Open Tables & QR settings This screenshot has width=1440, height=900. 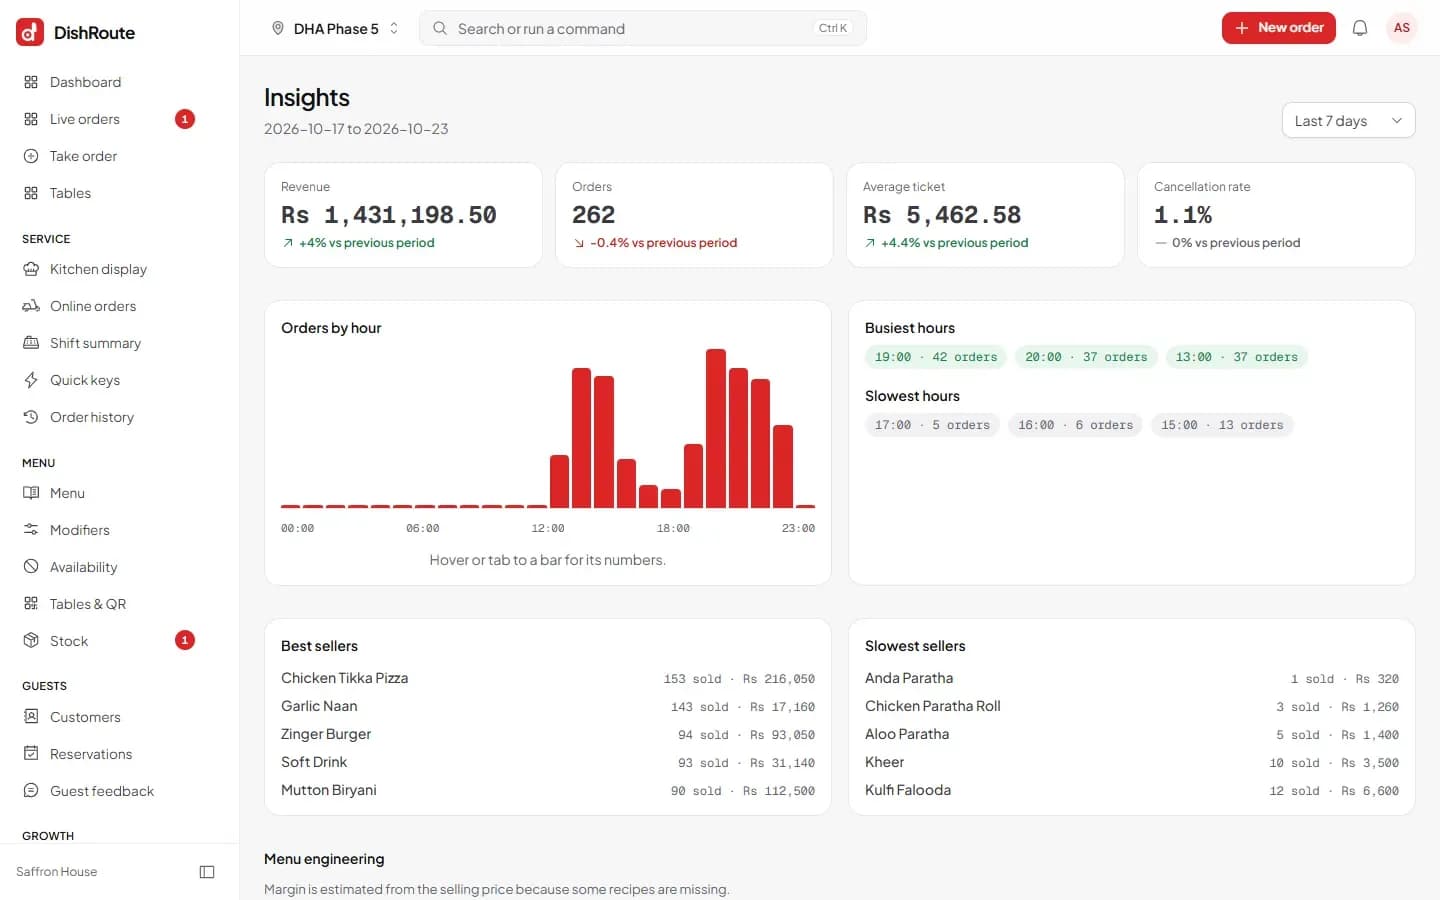[x=108, y=604]
